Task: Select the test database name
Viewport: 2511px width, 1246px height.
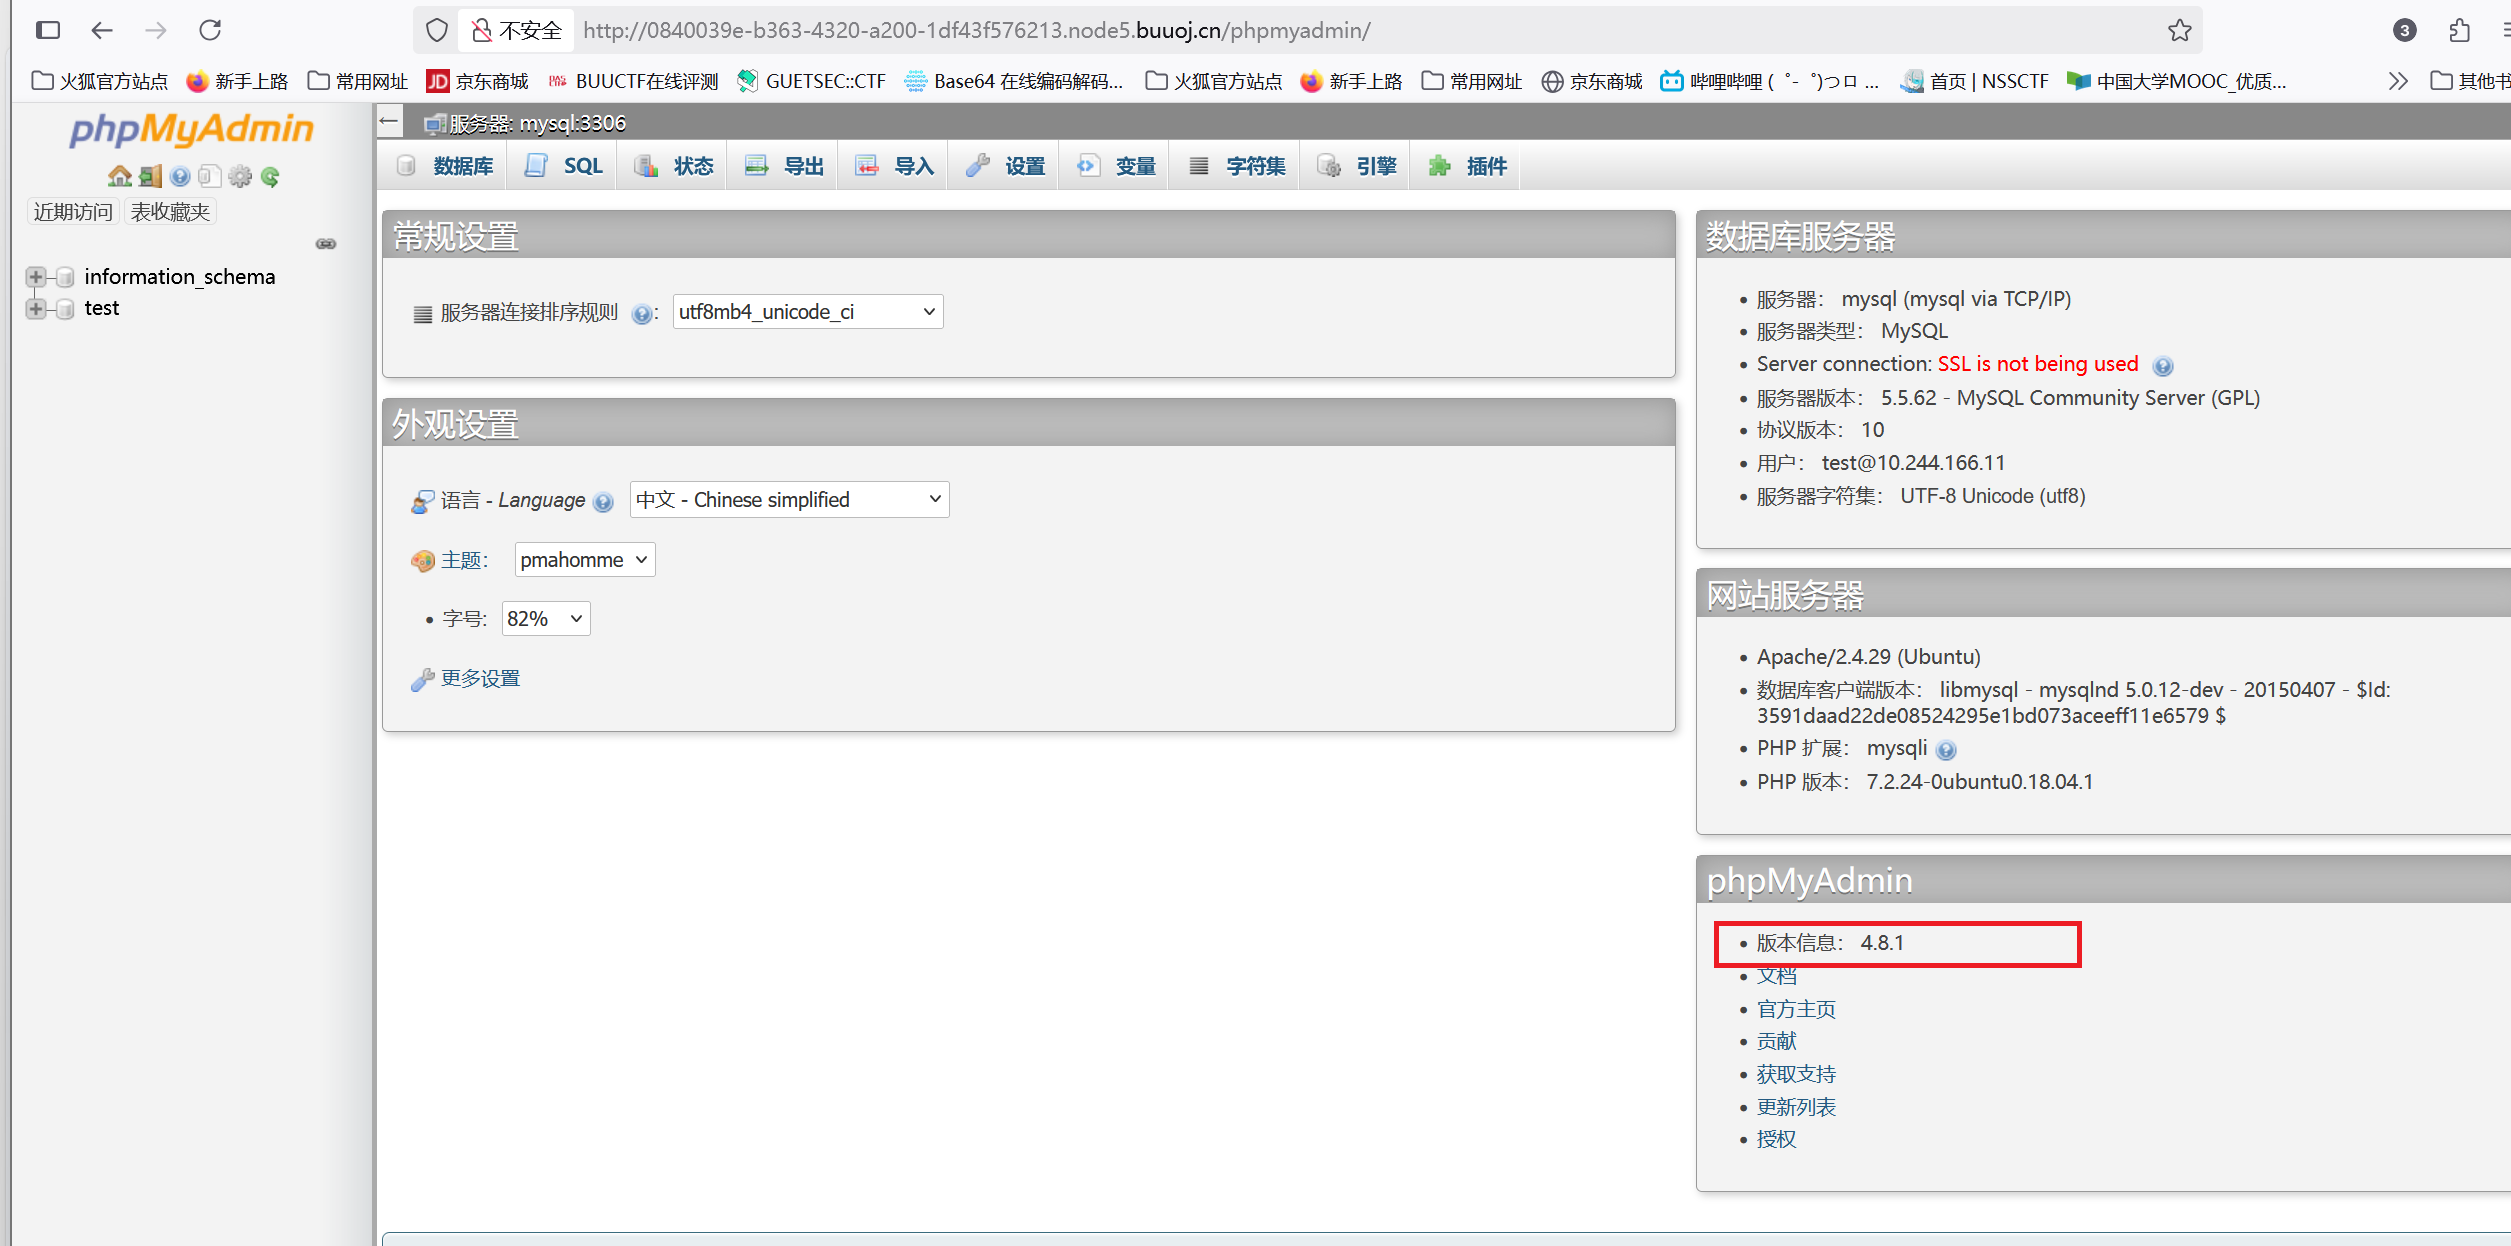Action: coord(102,309)
